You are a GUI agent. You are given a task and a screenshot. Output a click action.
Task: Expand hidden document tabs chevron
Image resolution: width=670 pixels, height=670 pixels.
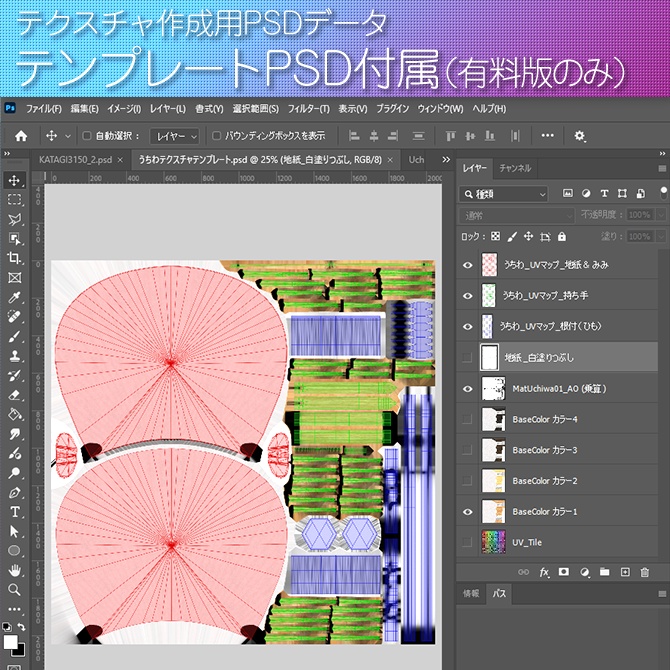pos(446,159)
